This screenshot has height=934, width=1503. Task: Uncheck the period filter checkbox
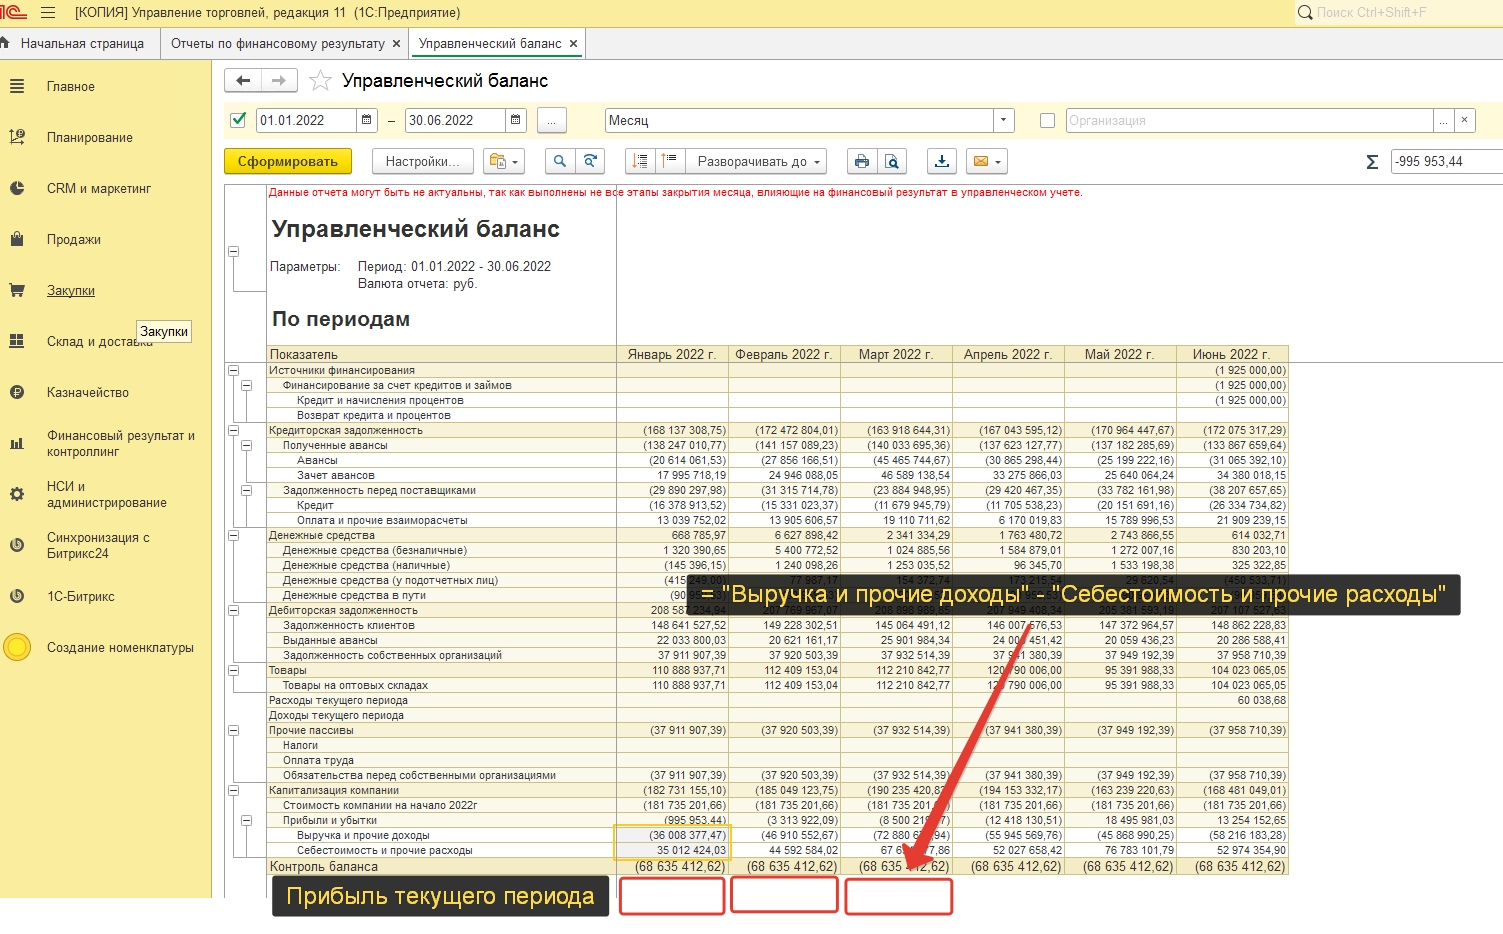[x=238, y=120]
